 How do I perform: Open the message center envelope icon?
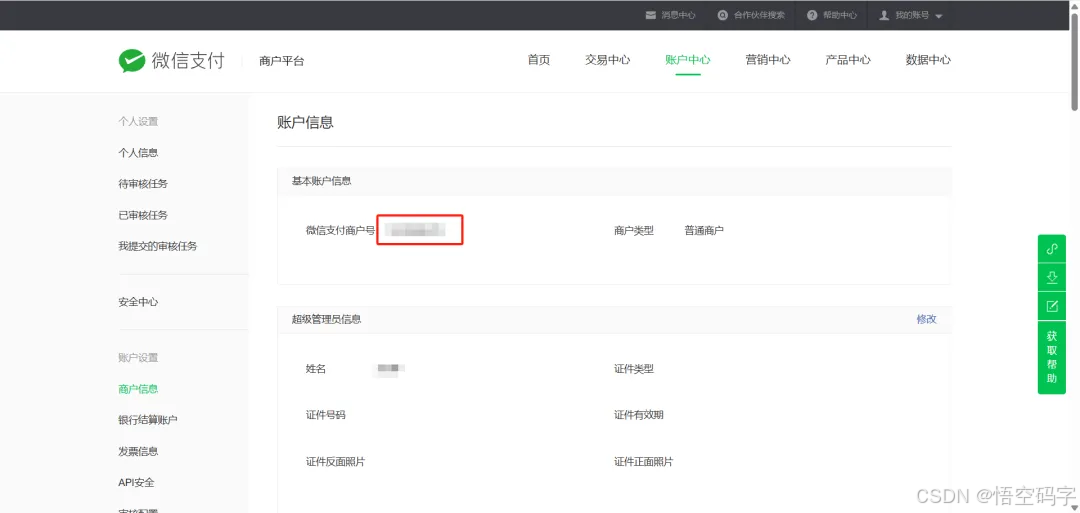tap(650, 15)
